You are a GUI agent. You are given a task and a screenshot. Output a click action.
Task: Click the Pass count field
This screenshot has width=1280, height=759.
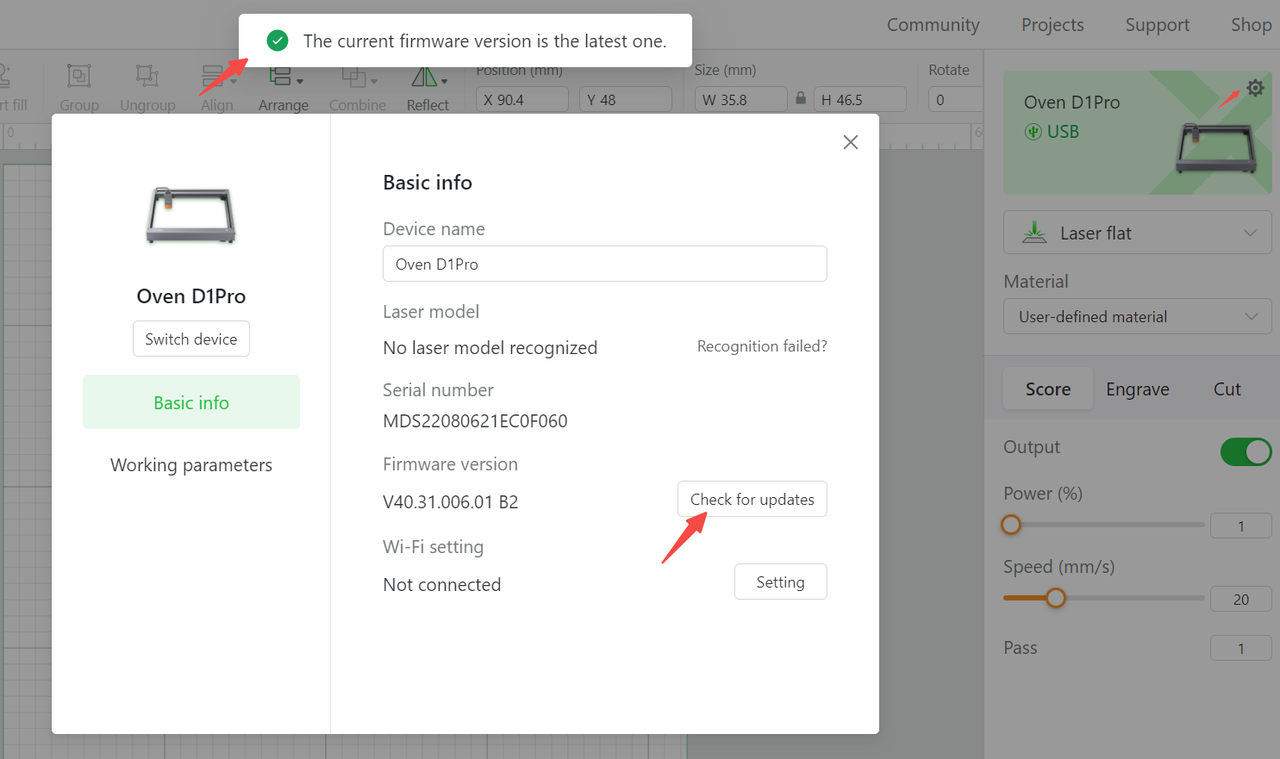(x=1241, y=648)
